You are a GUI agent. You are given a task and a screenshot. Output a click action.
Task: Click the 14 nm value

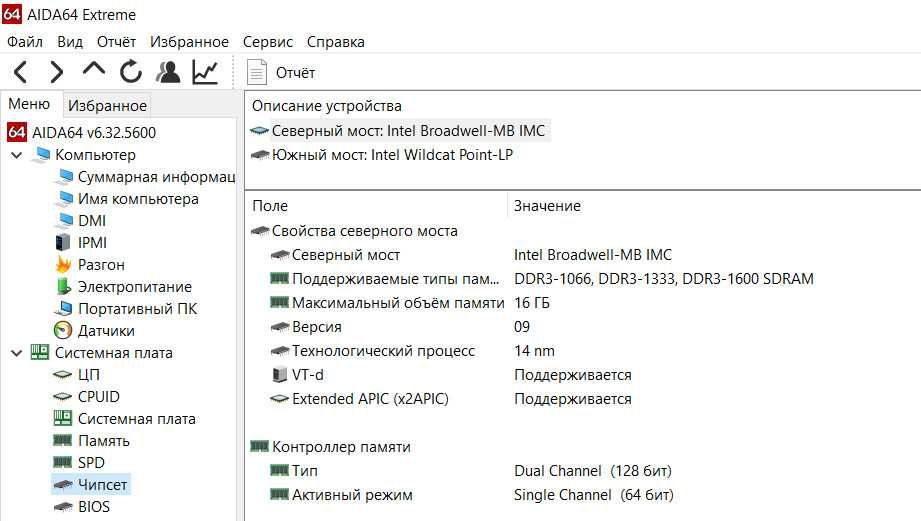click(x=535, y=351)
